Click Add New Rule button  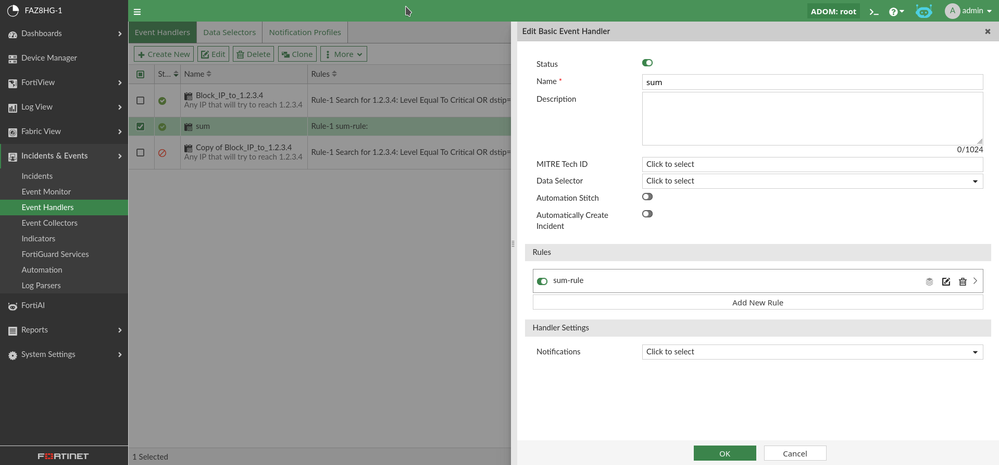pos(757,302)
